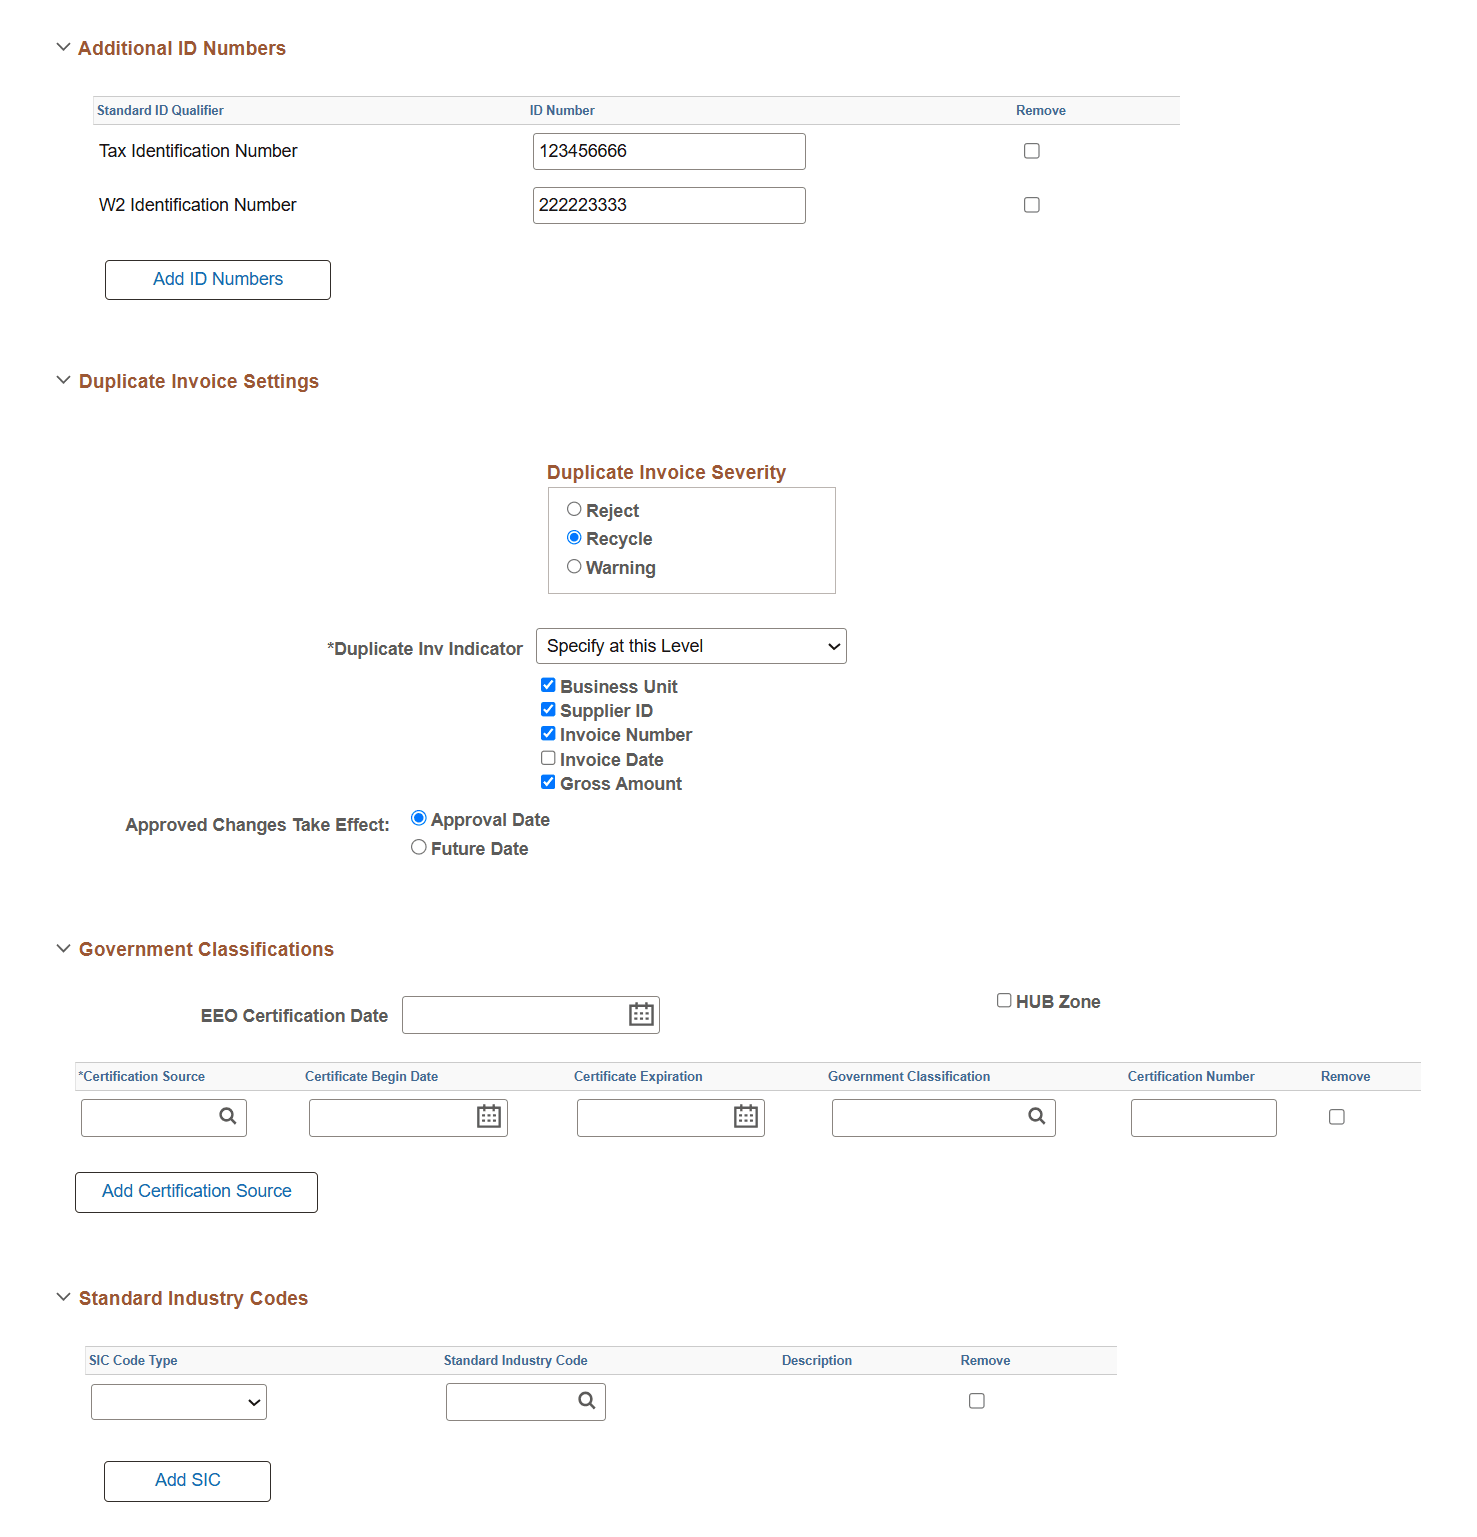This screenshot has height=1537, width=1477.
Task: Open the Certificate Begin Date calendar icon
Action: point(488,1117)
